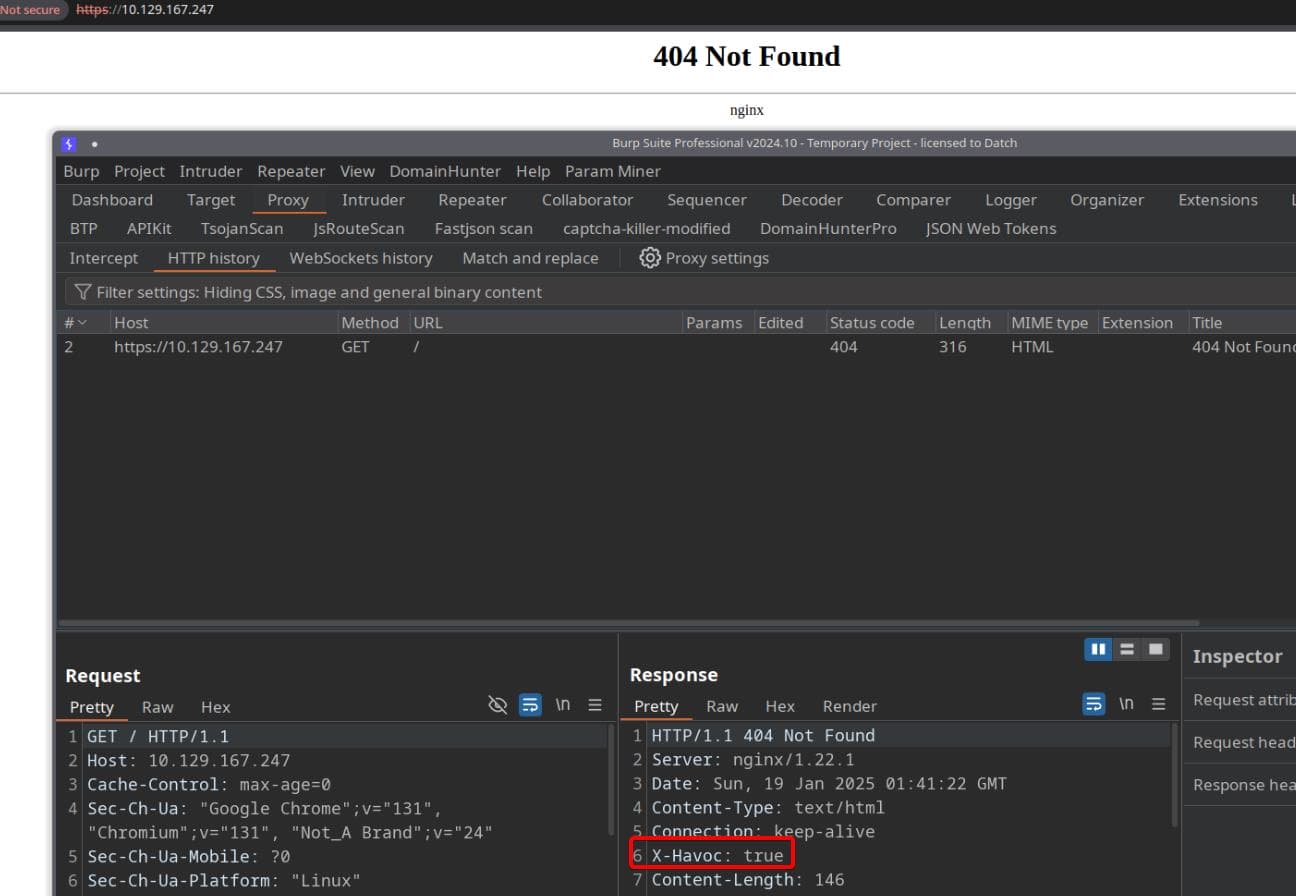Screen dimensions: 1296x896
Task: Open the JsRouteScan tab
Action: [x=359, y=228]
